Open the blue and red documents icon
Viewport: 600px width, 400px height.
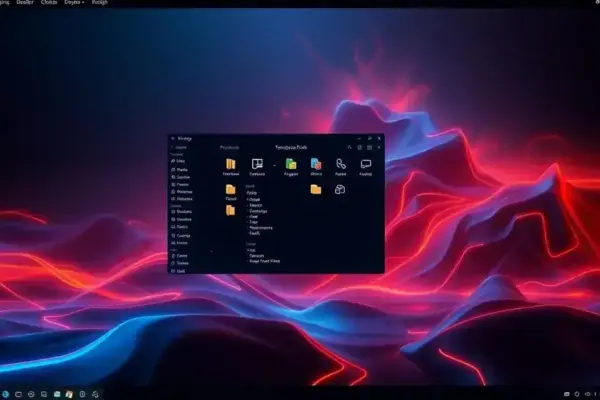click(x=316, y=164)
